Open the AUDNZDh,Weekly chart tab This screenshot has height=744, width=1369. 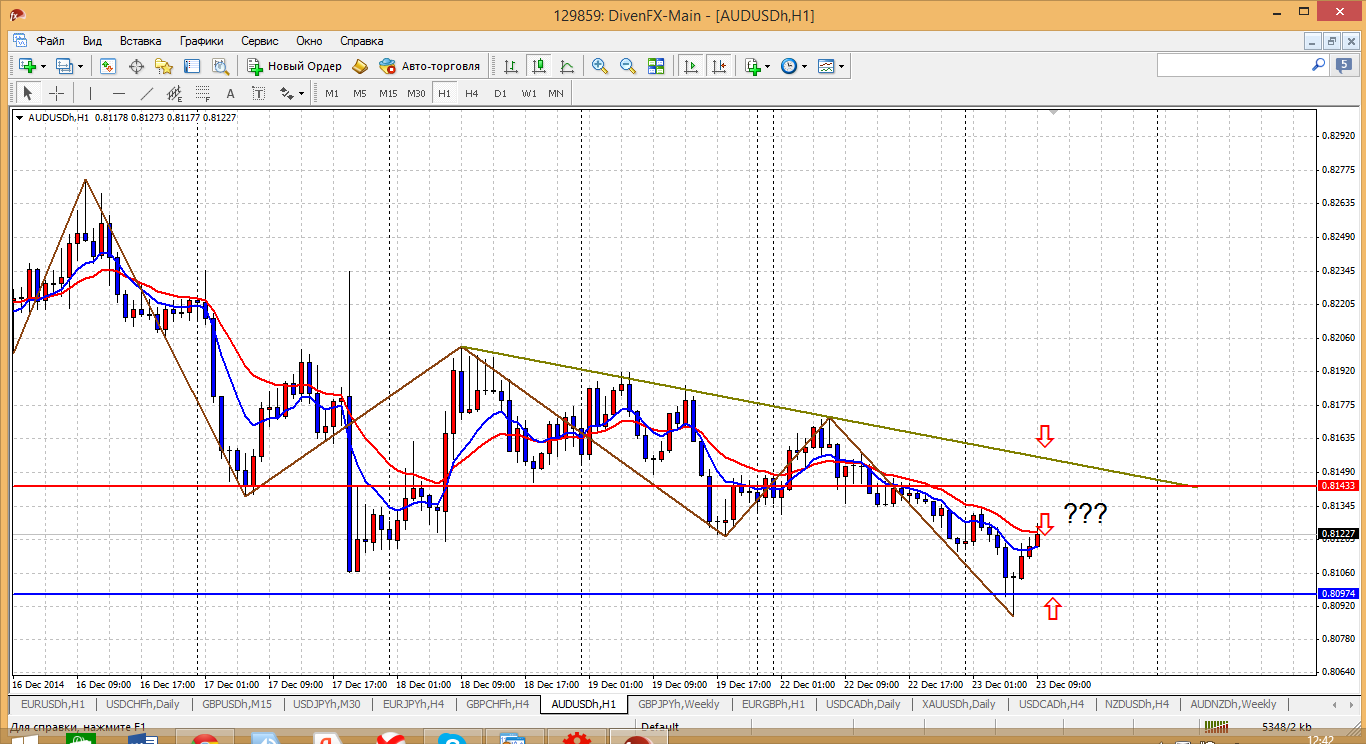[1233, 704]
